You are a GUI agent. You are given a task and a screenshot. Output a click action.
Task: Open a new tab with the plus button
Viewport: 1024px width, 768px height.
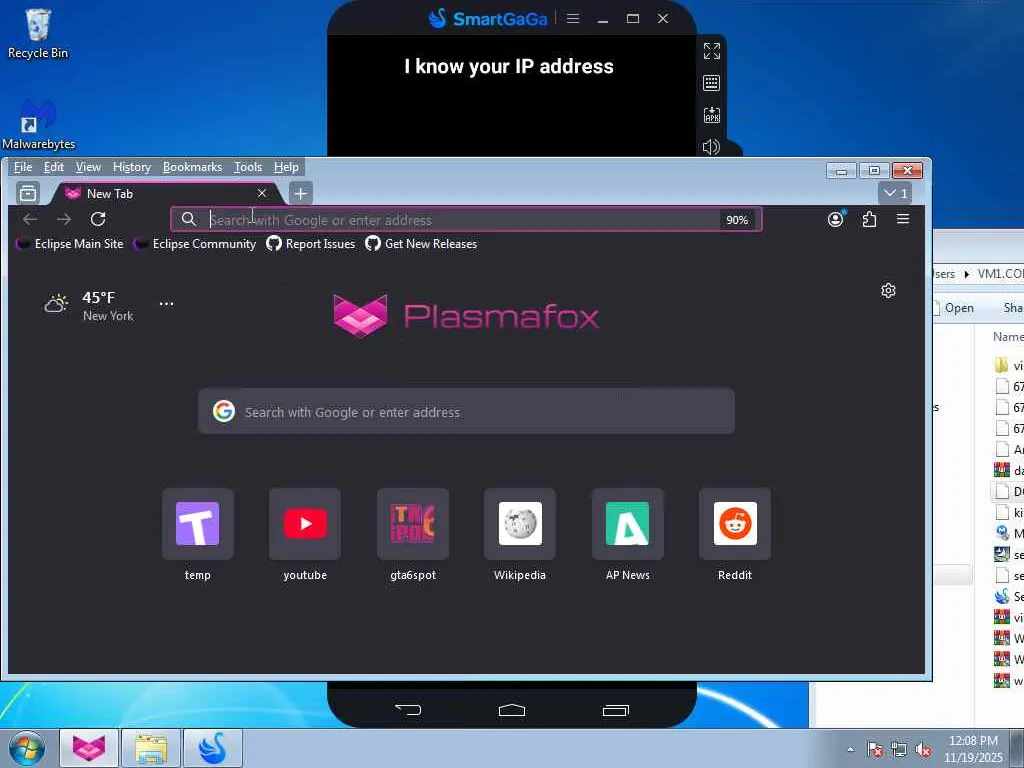click(x=300, y=193)
